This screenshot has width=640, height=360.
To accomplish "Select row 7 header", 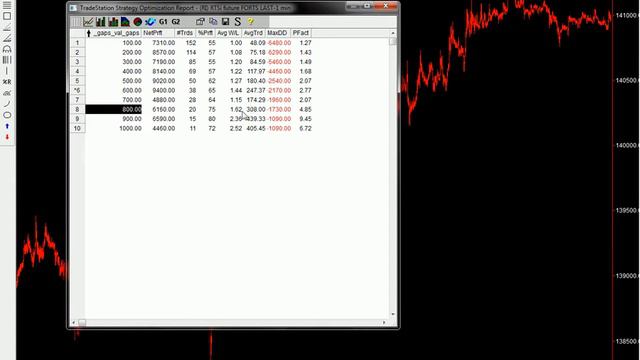I will point(77,100).
